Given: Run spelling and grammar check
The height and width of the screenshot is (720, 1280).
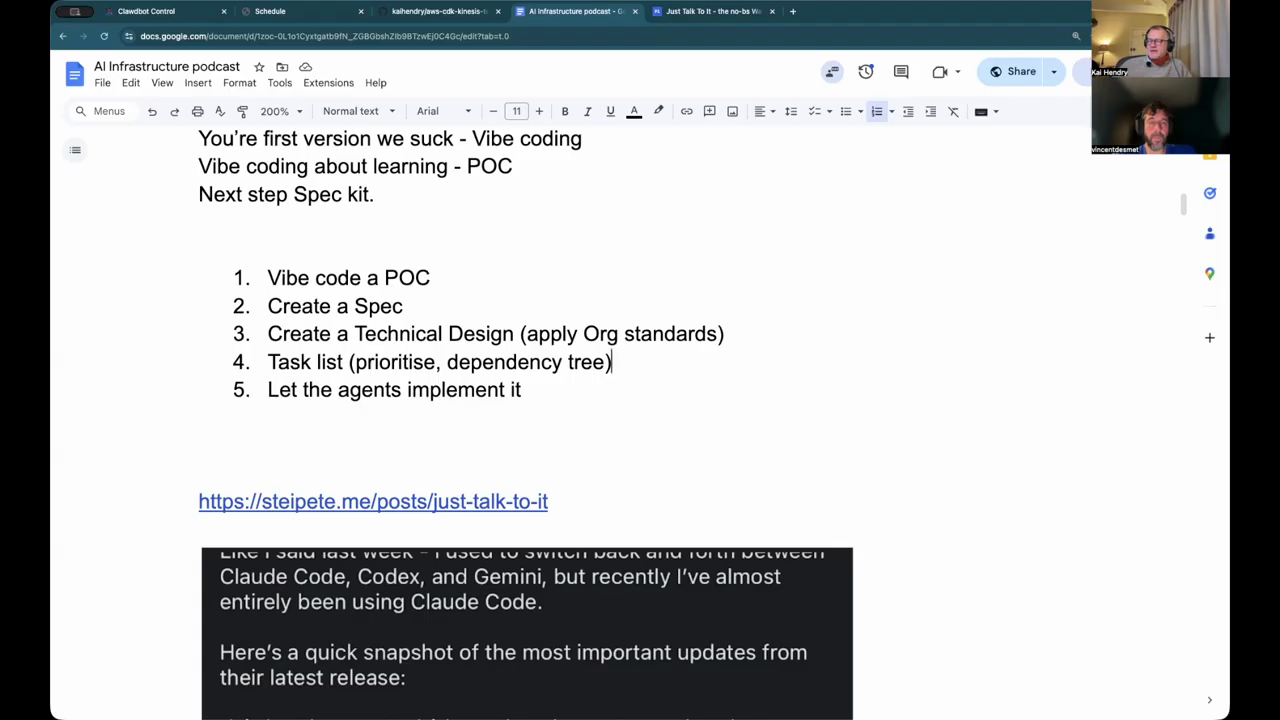Looking at the screenshot, I should 219,111.
